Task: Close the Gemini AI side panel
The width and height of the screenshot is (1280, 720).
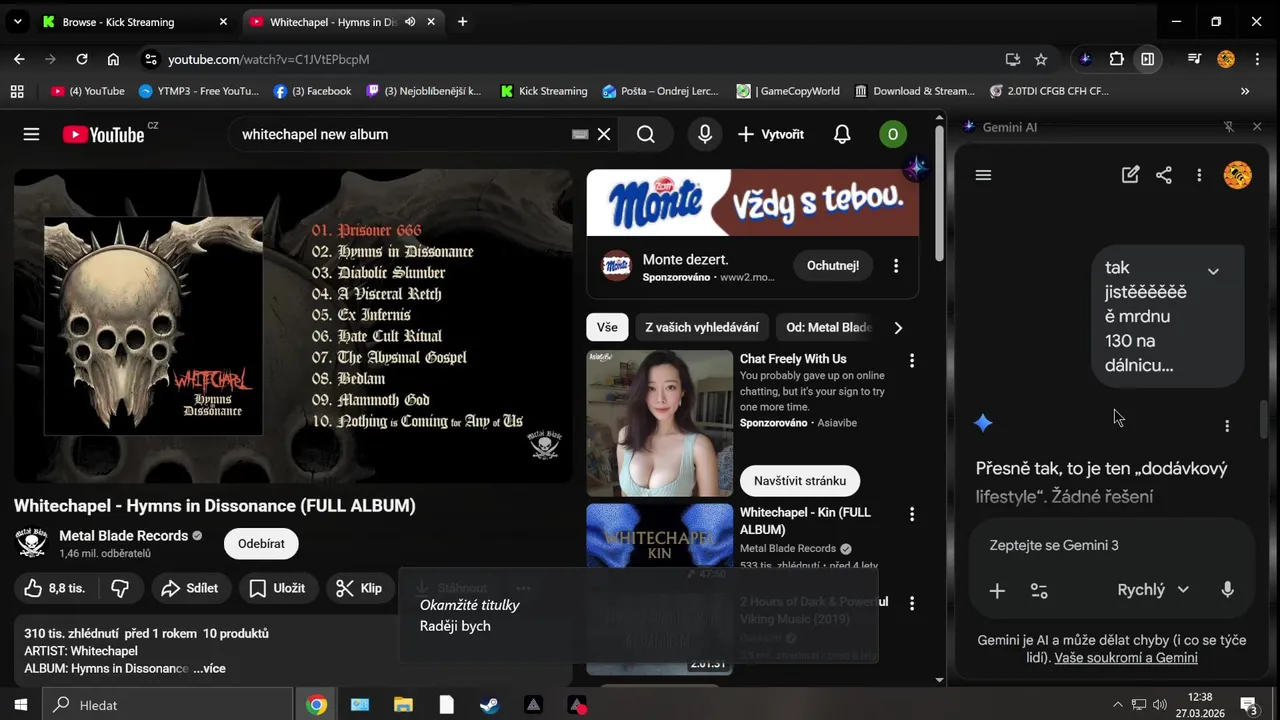Action: 1257,127
